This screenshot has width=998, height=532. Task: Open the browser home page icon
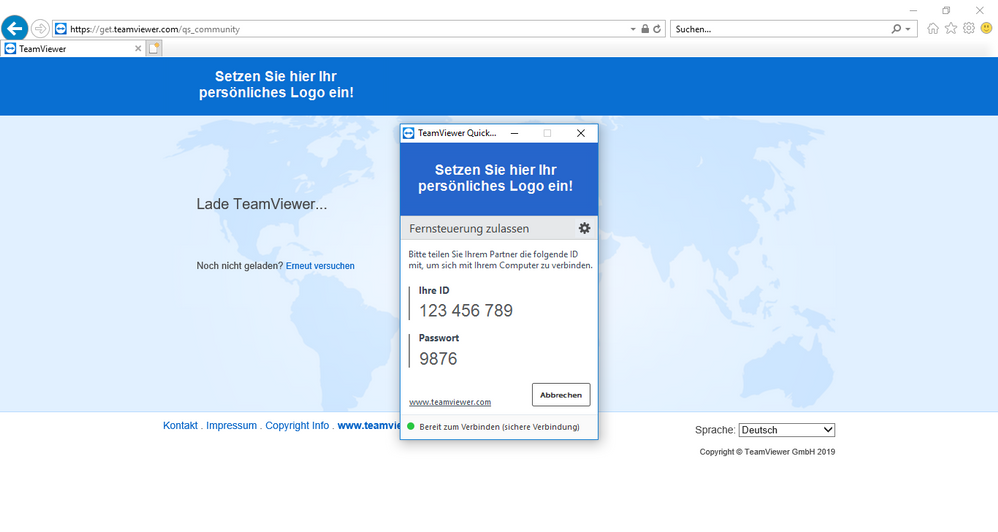pyautogui.click(x=932, y=28)
